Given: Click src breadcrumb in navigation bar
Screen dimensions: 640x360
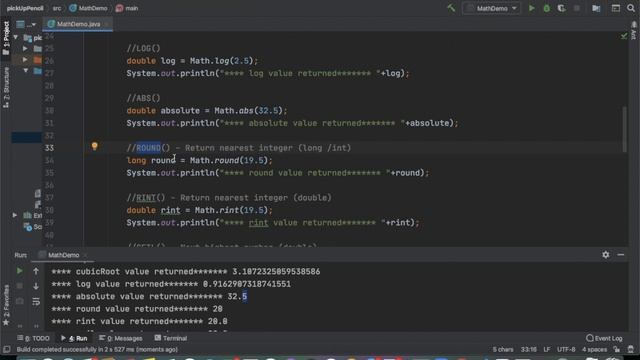Looking at the screenshot, I should click(x=57, y=8).
